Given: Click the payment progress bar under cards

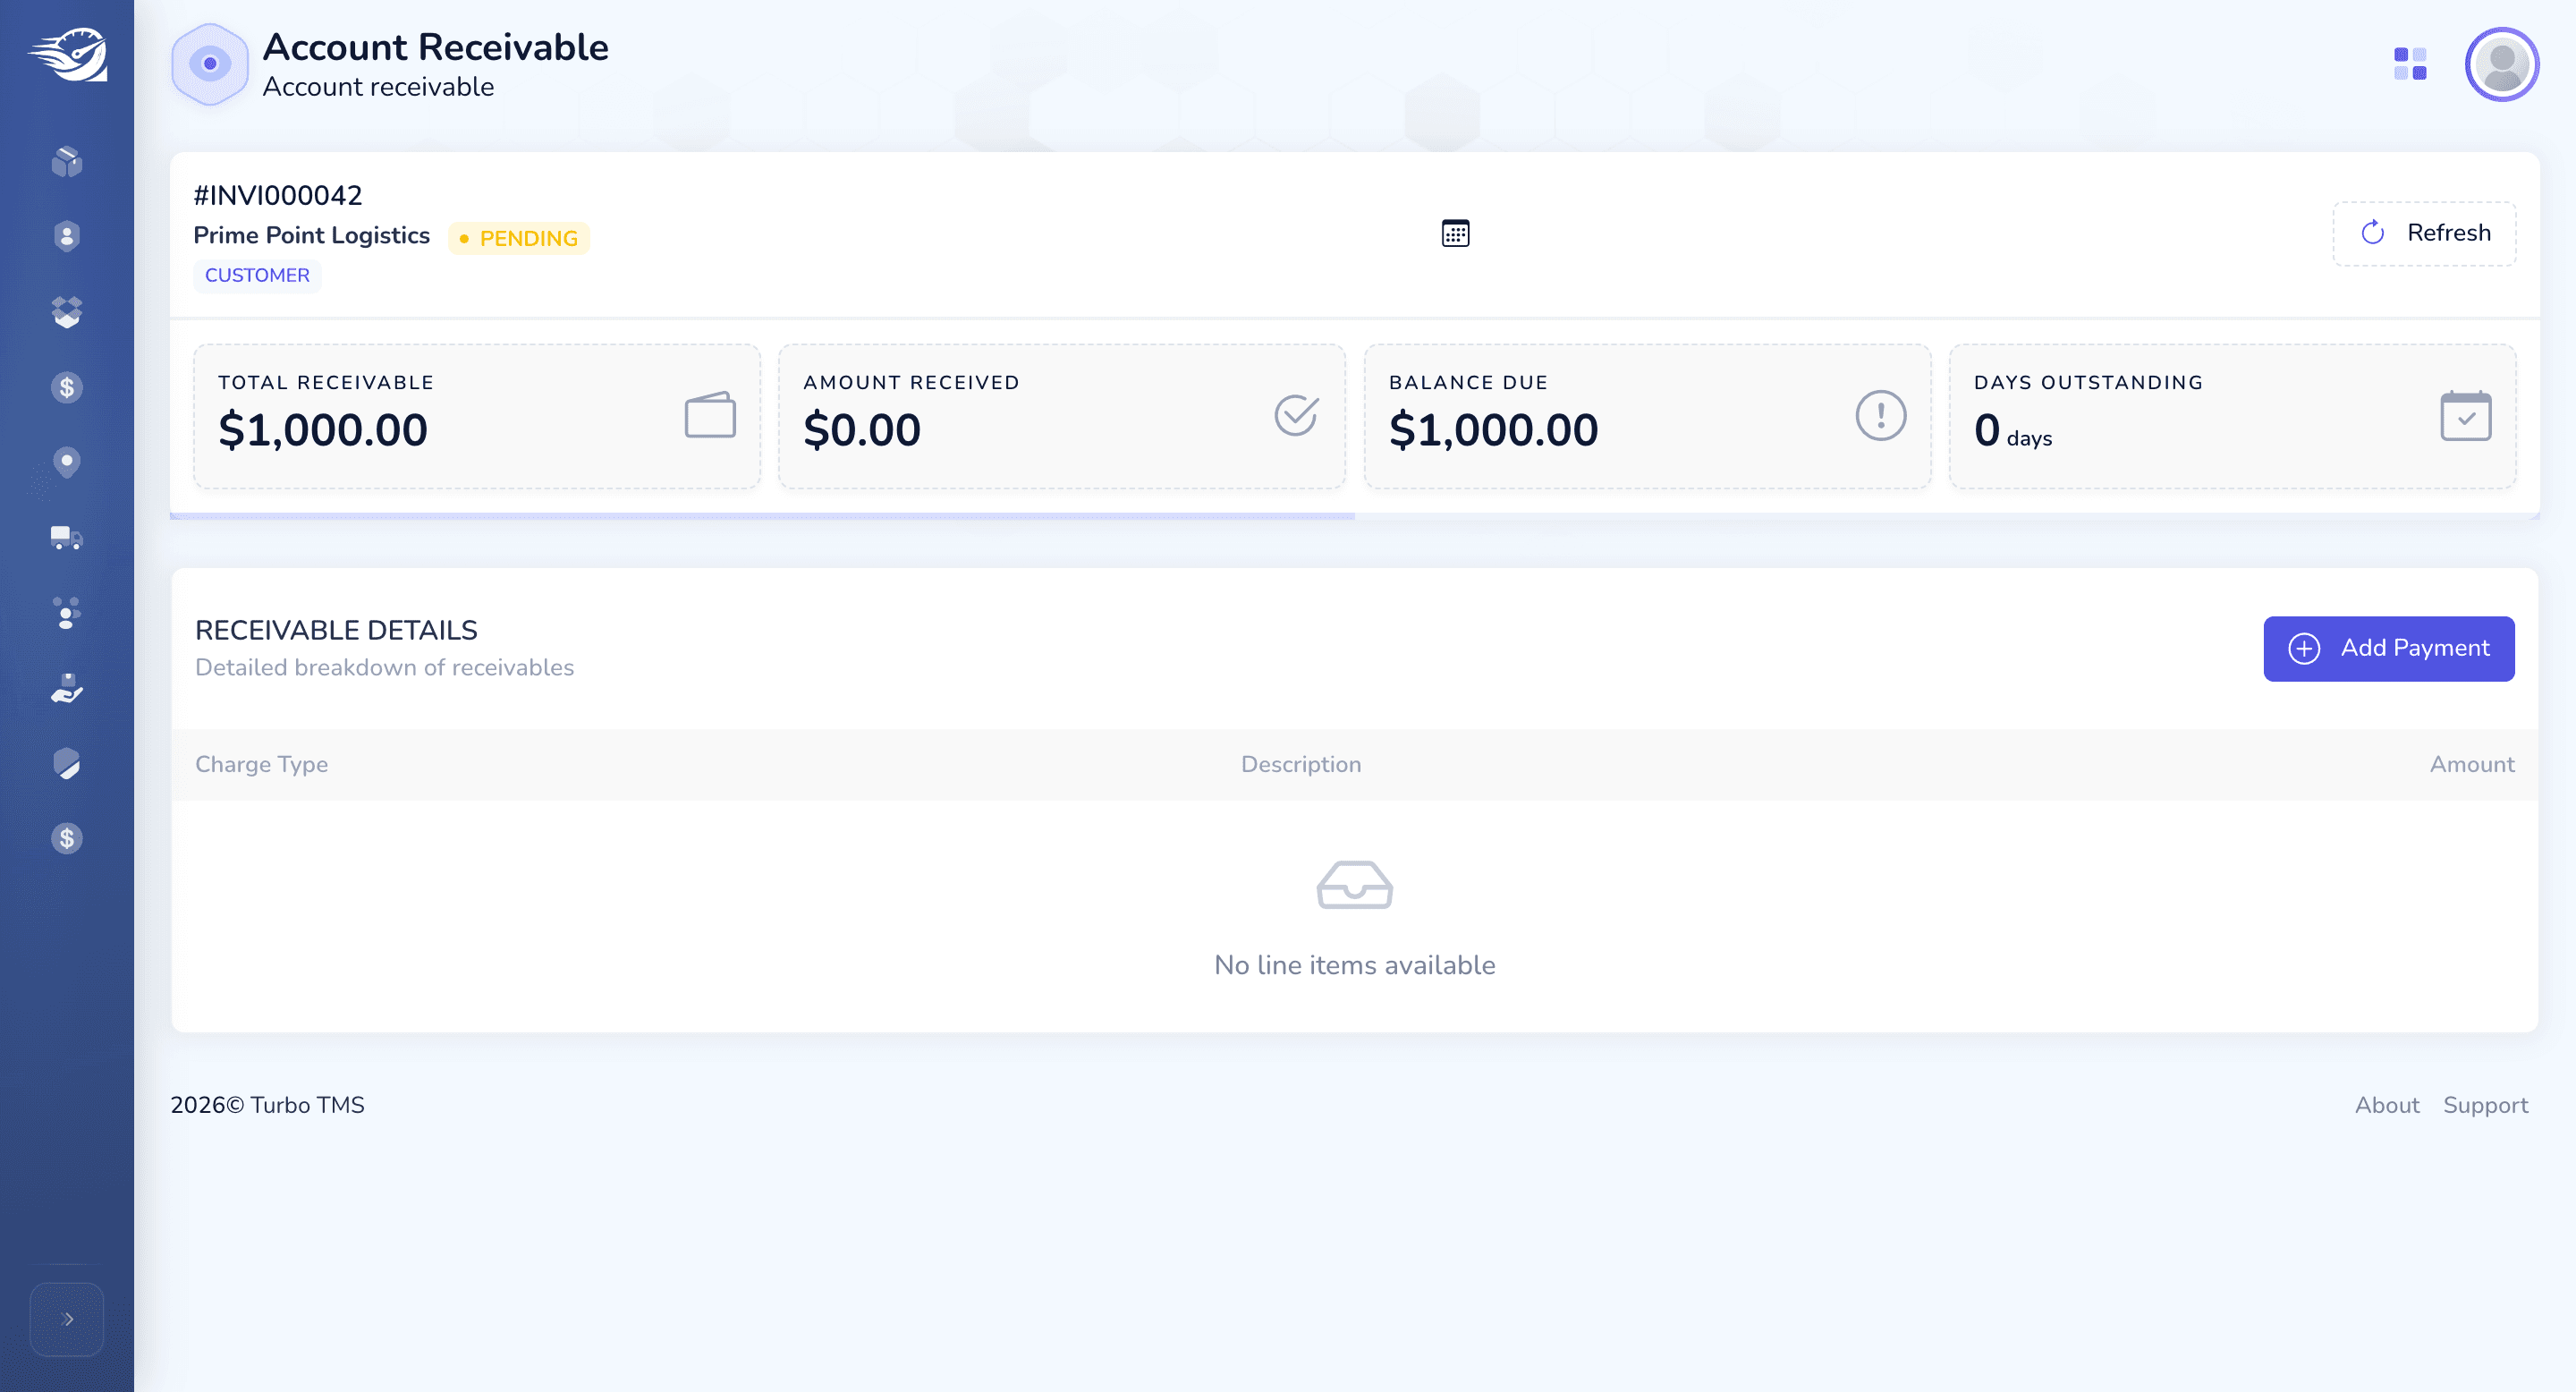Looking at the screenshot, I should pos(1355,516).
